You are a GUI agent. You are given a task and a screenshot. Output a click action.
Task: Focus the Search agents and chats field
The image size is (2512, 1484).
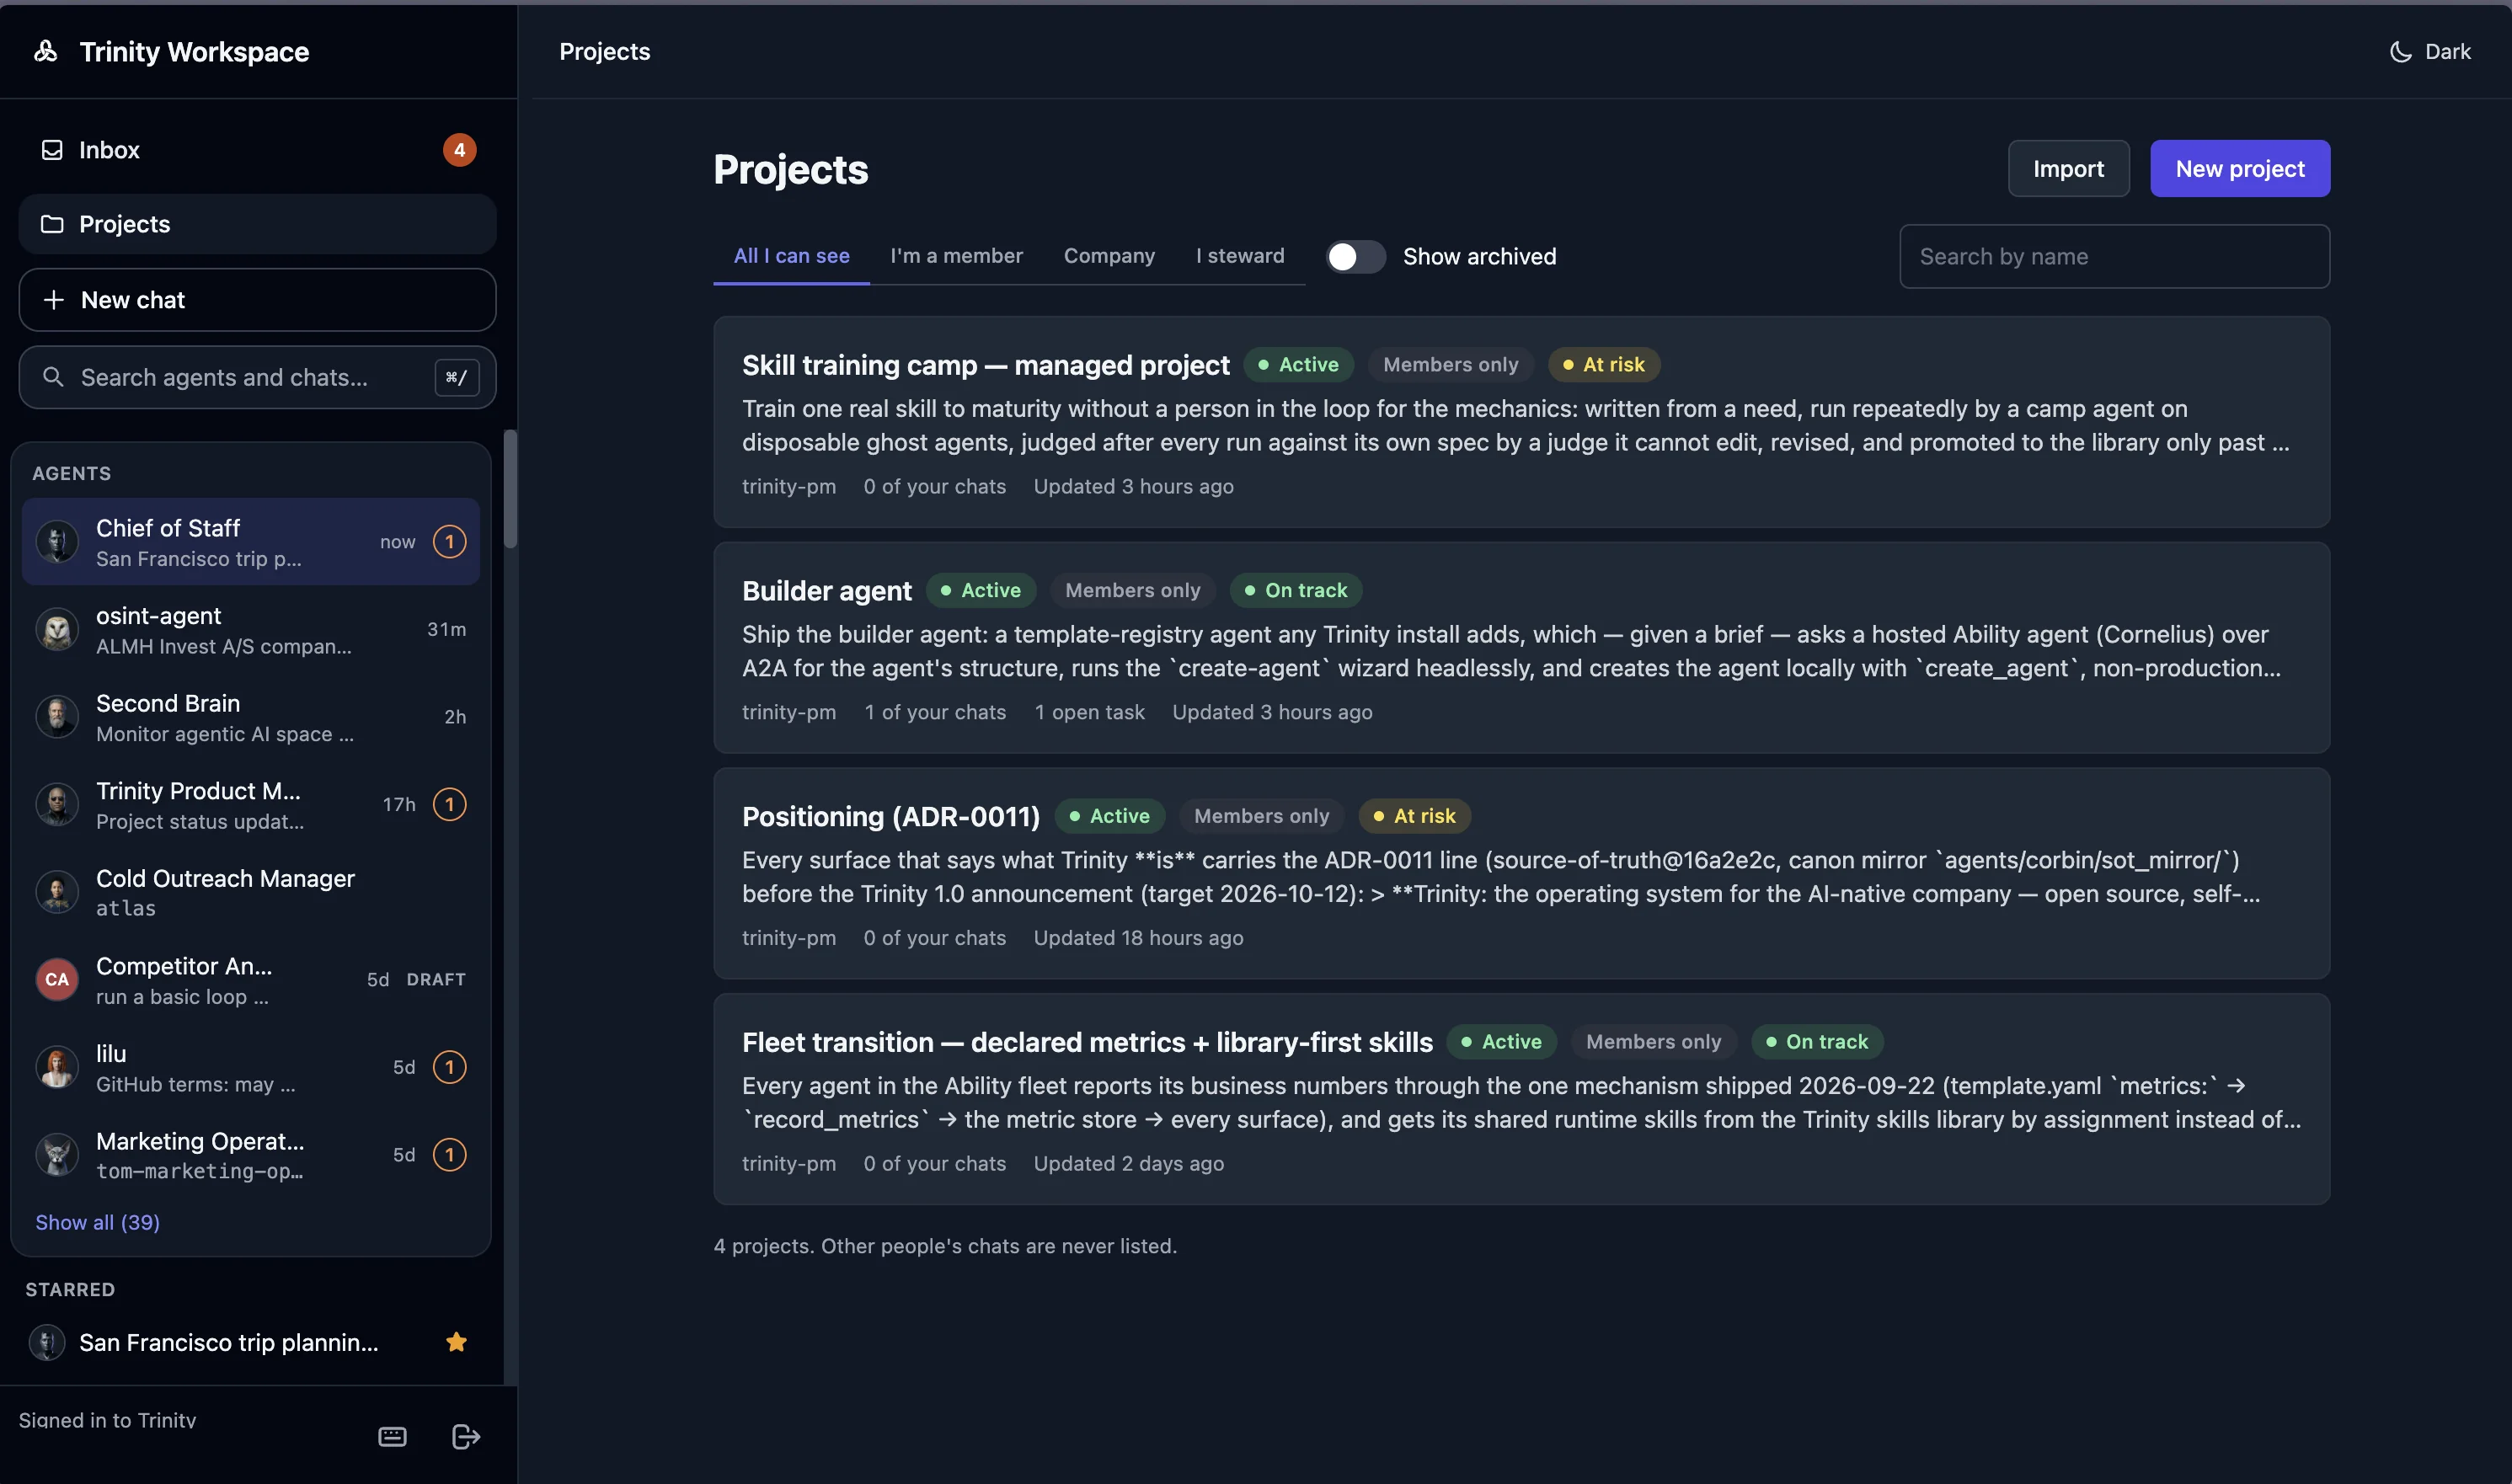pyautogui.click(x=257, y=377)
